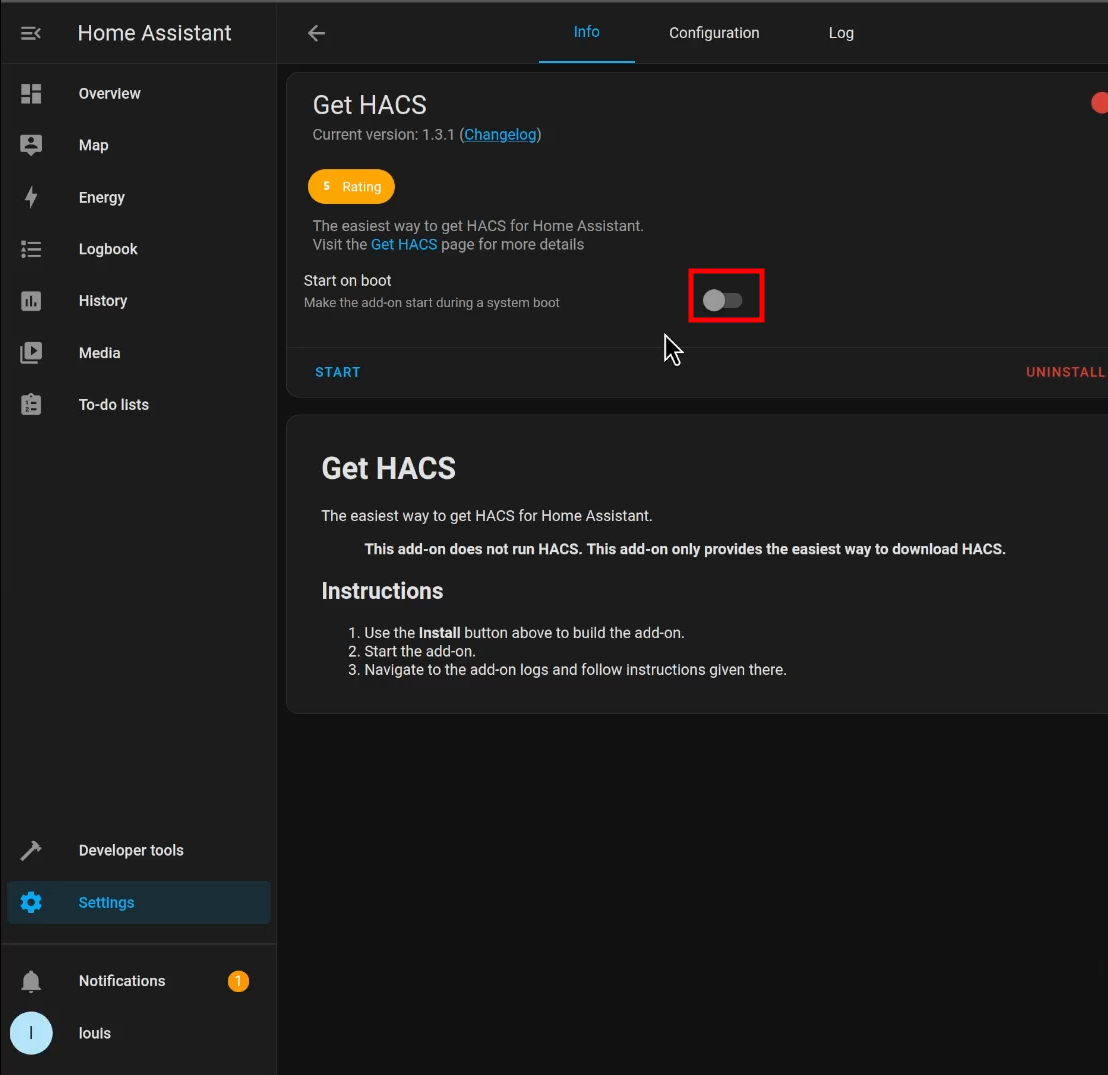The width and height of the screenshot is (1108, 1075).
Task: Click the 'Navigate to the add-on logs' step
Action: point(575,669)
